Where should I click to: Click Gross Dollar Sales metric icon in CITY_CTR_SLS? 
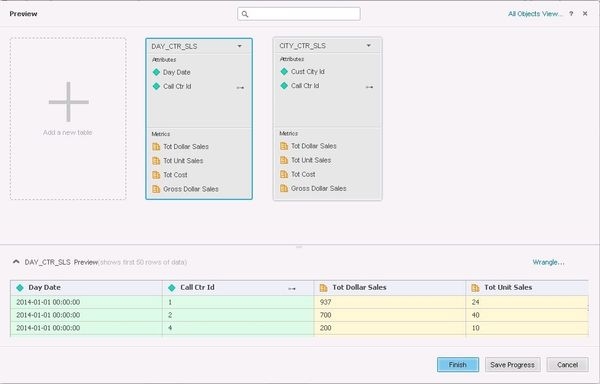pos(284,188)
